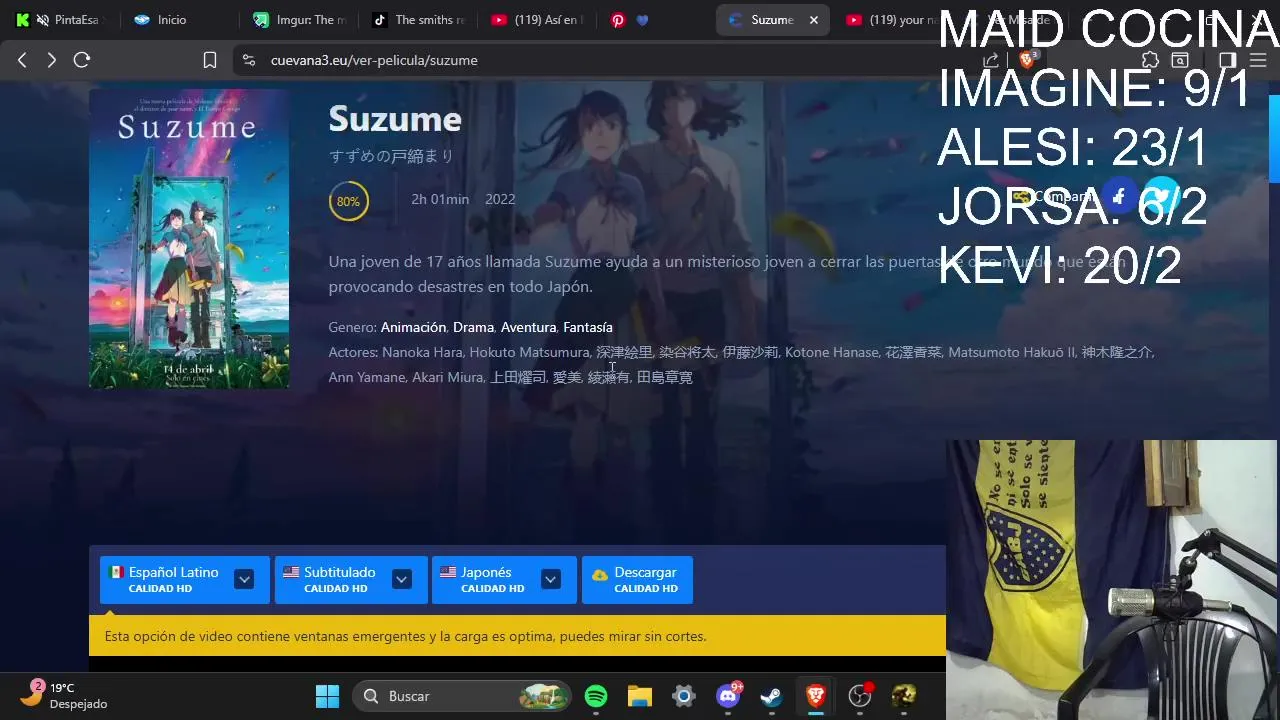Open site settings icon in address bar
This screenshot has width=1280, height=720.
click(249, 60)
